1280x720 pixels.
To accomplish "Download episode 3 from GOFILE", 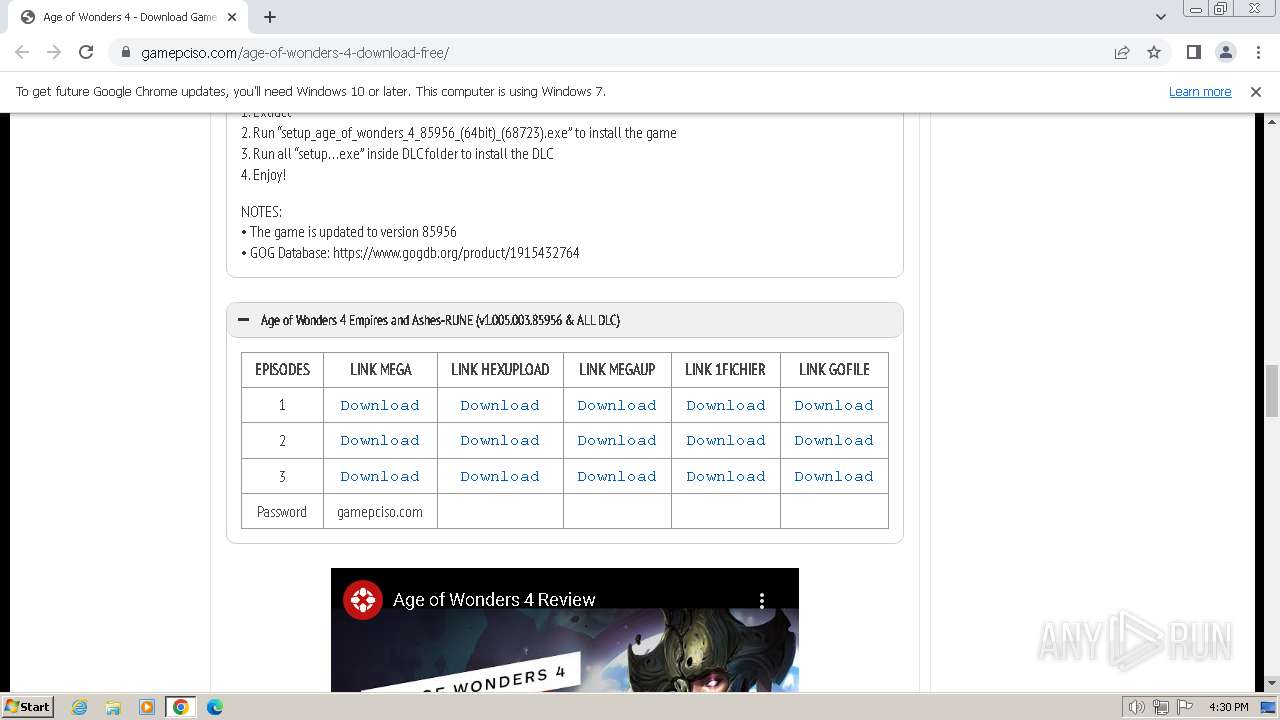I will (x=834, y=476).
